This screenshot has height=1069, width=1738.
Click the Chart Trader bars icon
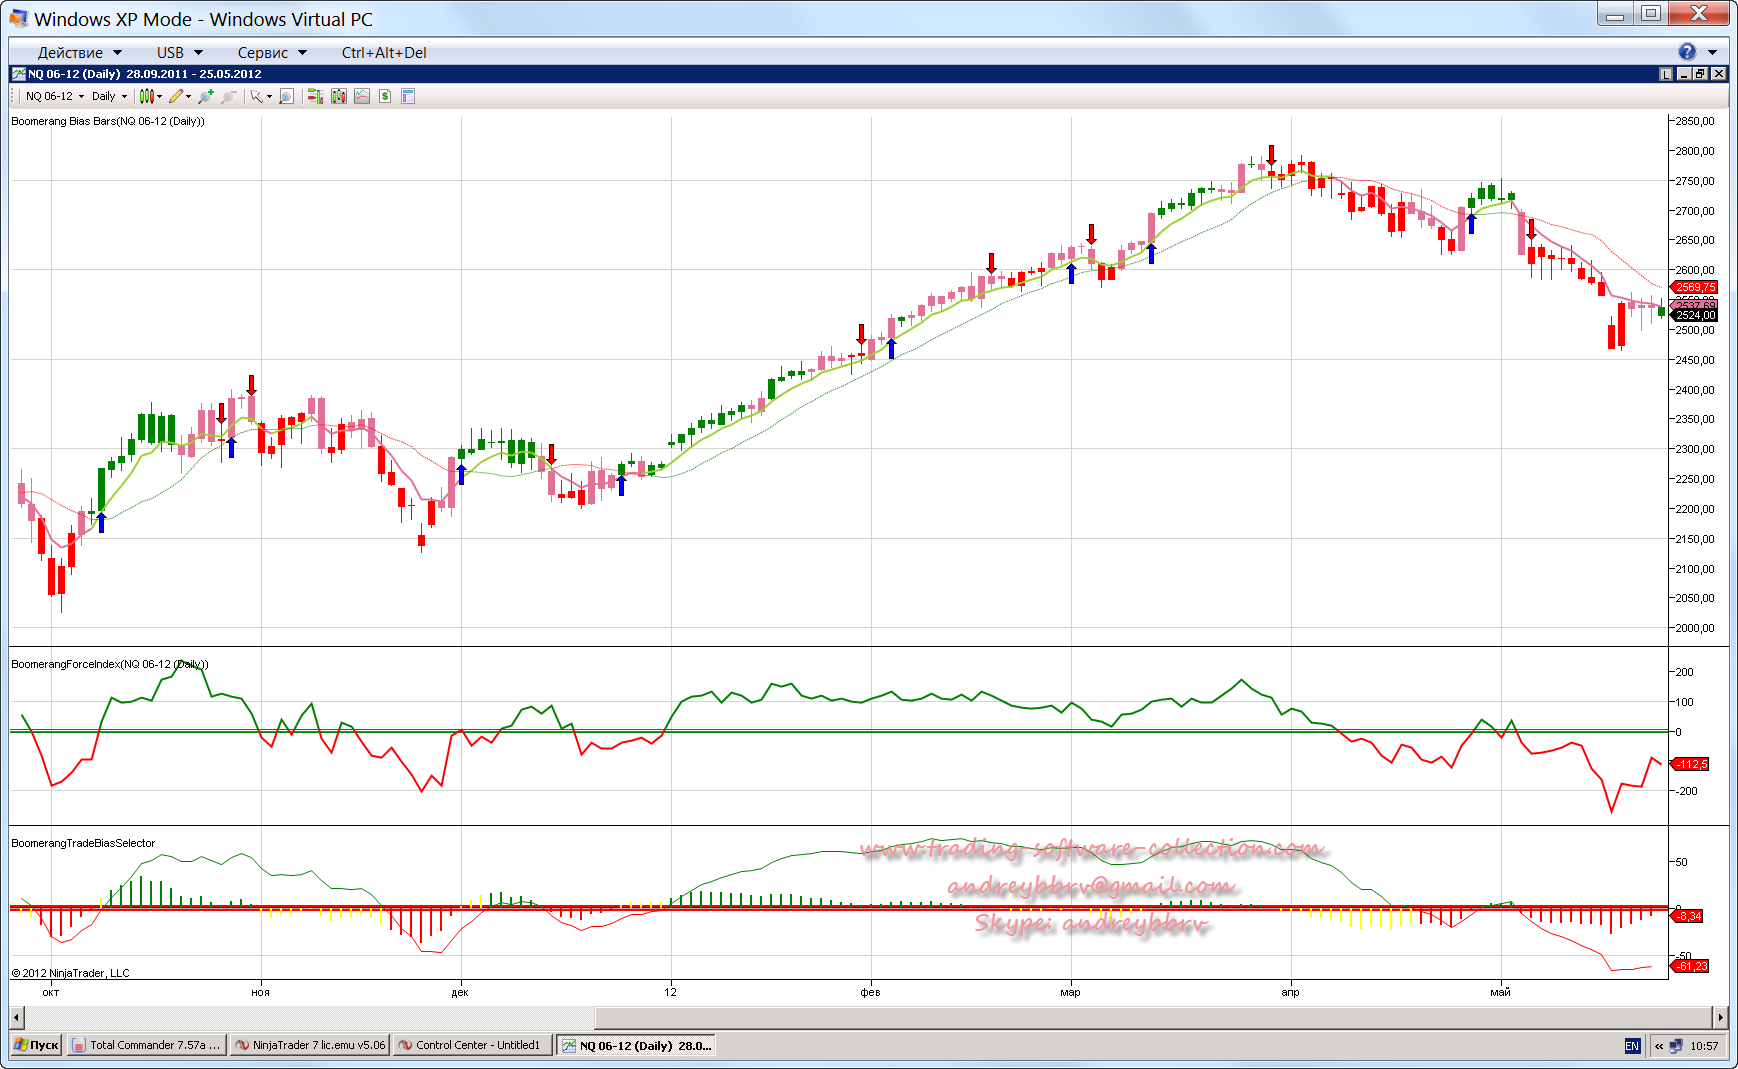(x=315, y=96)
